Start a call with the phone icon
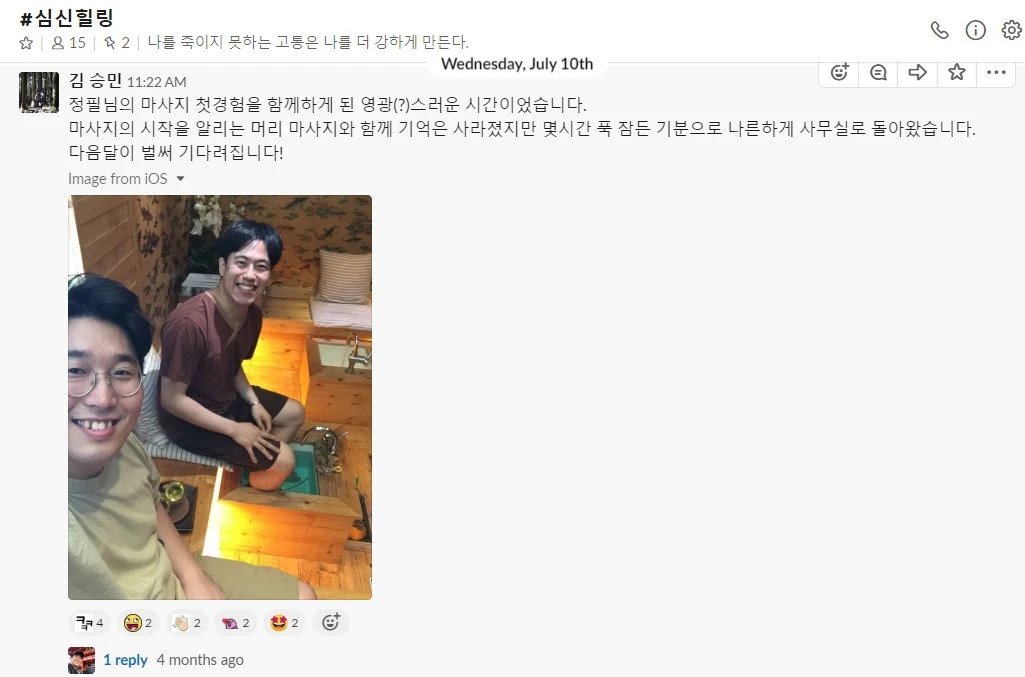Image resolution: width=1025 pixels, height=677 pixels. pos(939,30)
